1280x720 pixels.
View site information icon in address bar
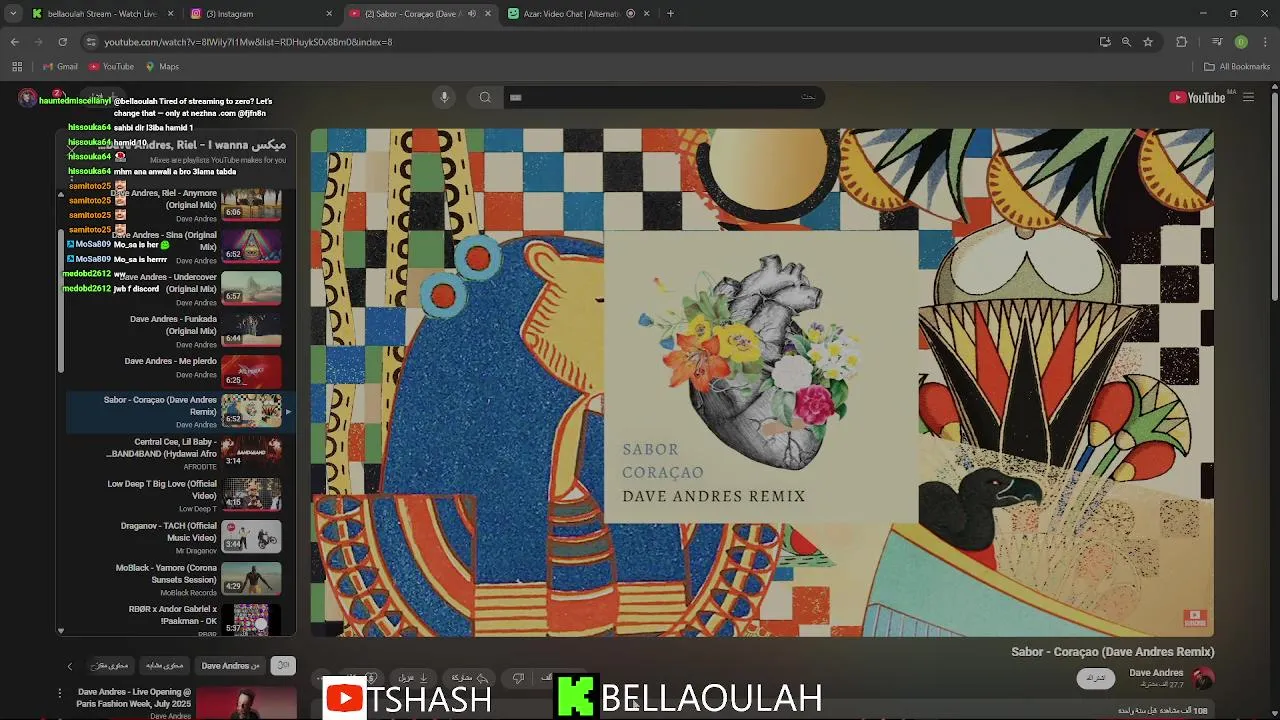(x=91, y=42)
